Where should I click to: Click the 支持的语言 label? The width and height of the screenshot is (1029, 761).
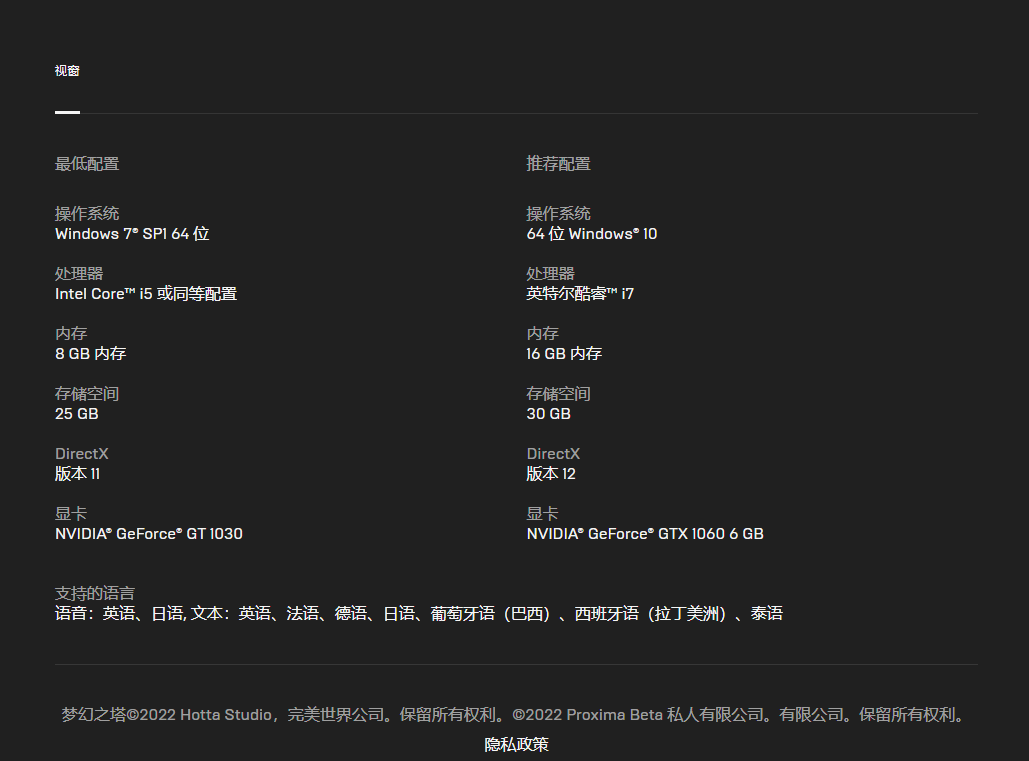click(x=95, y=593)
